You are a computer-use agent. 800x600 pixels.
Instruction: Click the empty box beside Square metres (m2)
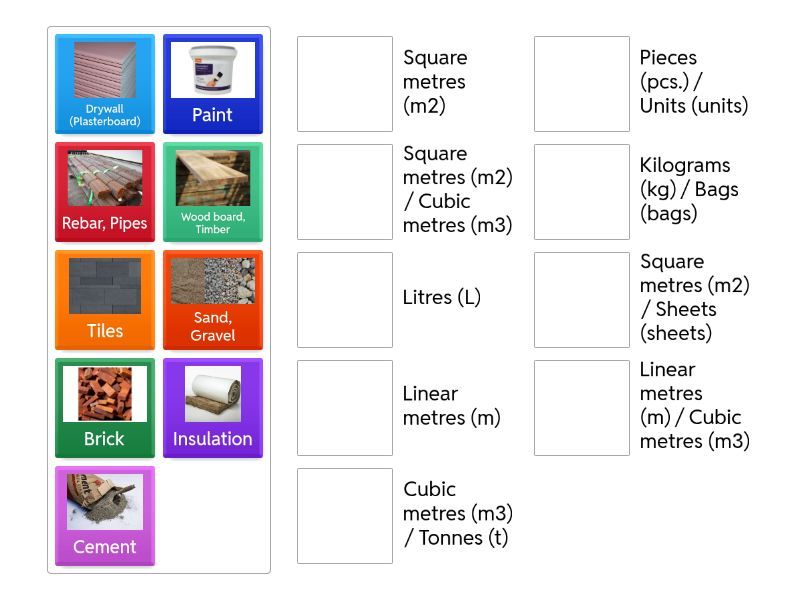pyautogui.click(x=345, y=84)
